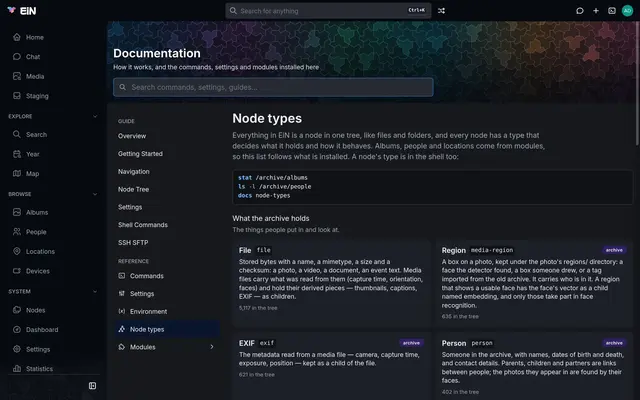Screen dimensions: 640x400
Task: Click the archive badge on the Region card
Action: (614, 250)
